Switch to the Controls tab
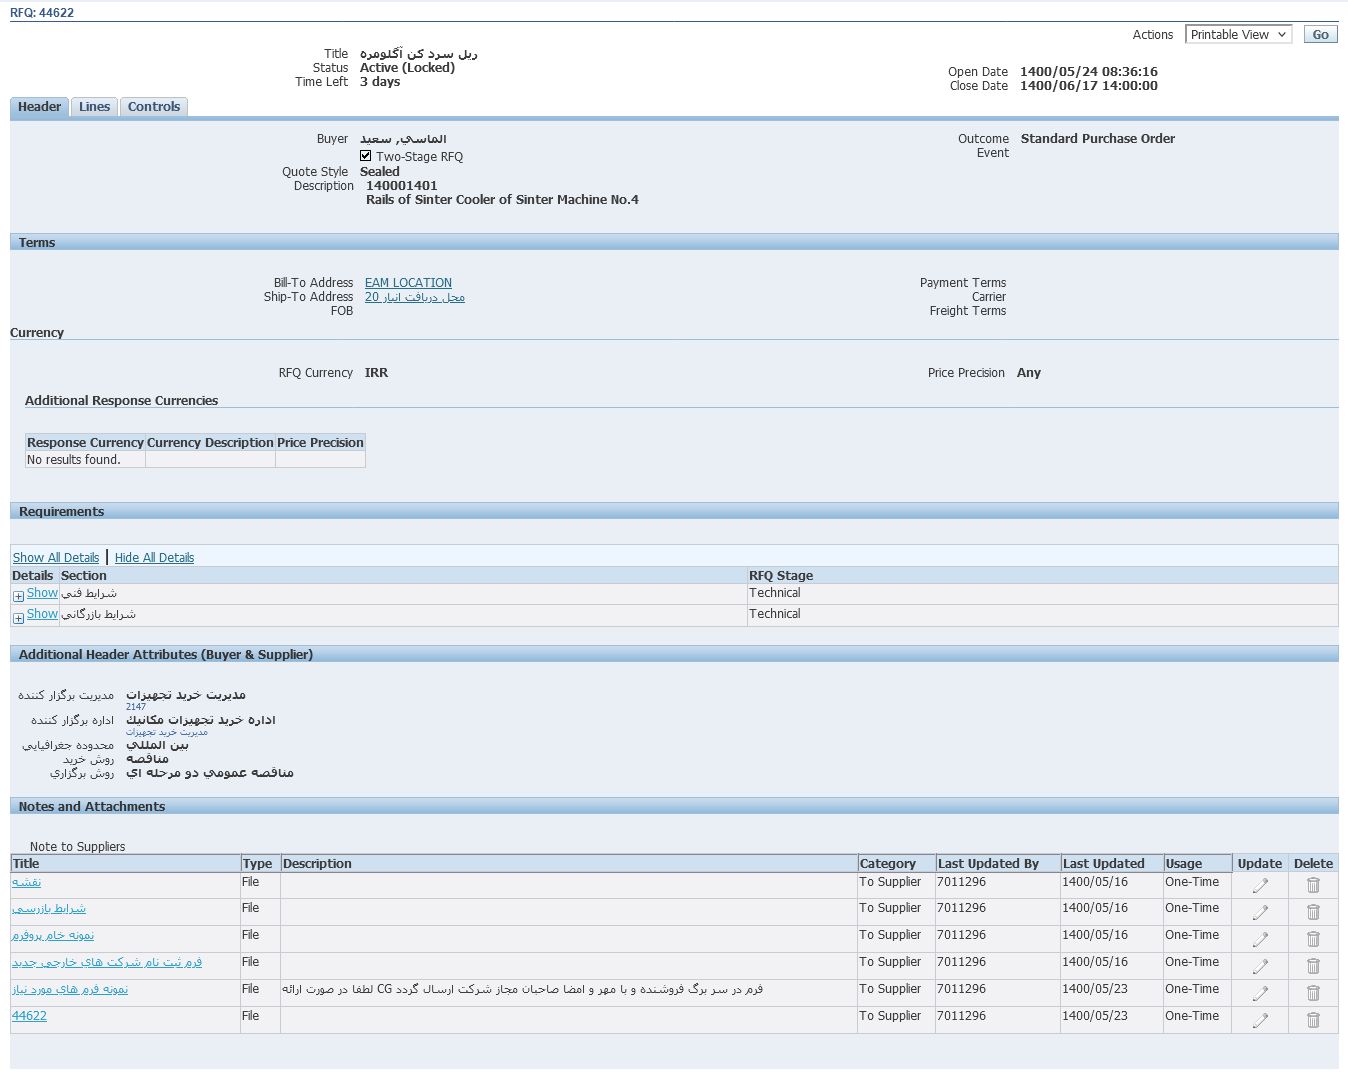The image size is (1348, 1076). [154, 107]
